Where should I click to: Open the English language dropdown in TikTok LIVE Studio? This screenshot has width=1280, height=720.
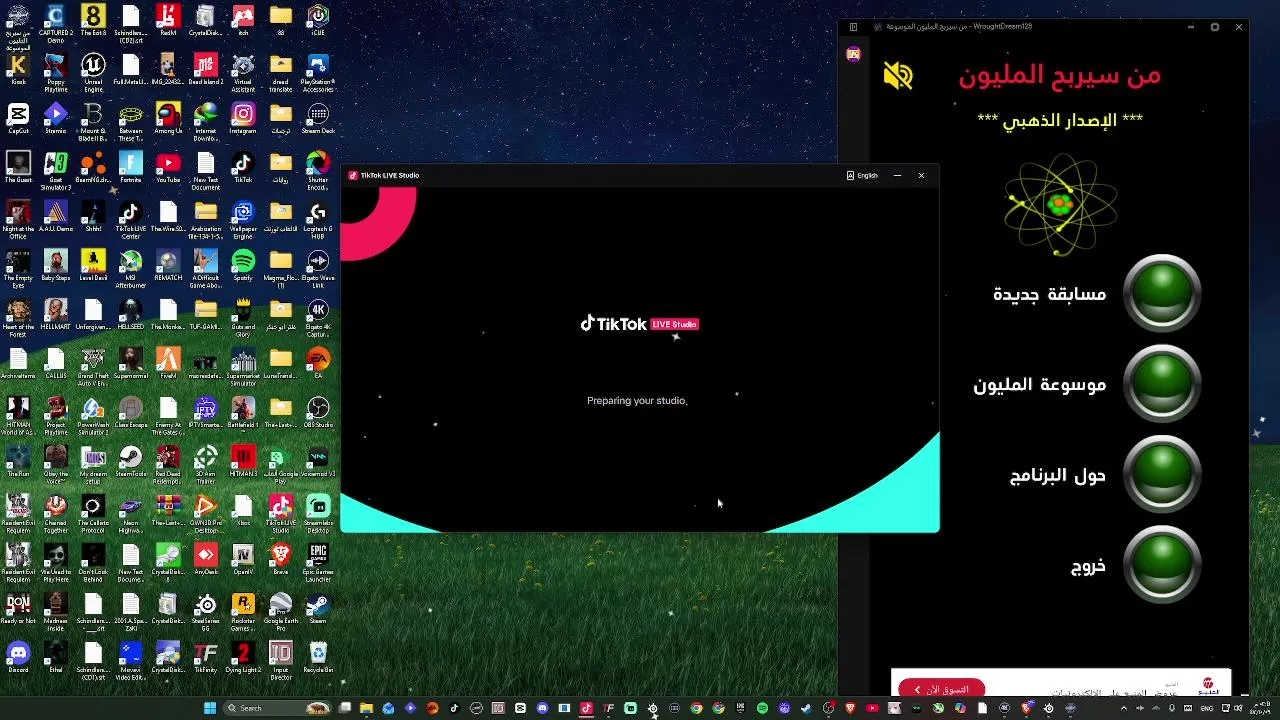coord(862,175)
